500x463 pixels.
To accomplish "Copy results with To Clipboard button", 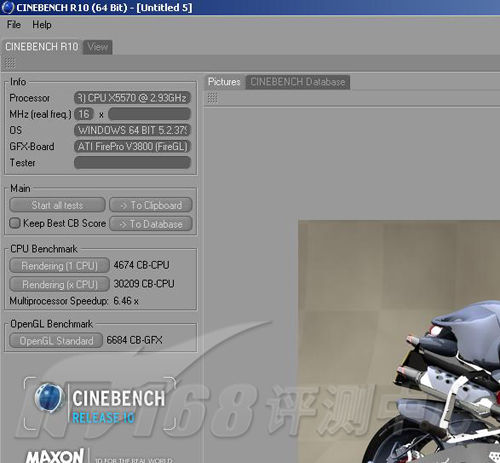I will coord(151,205).
